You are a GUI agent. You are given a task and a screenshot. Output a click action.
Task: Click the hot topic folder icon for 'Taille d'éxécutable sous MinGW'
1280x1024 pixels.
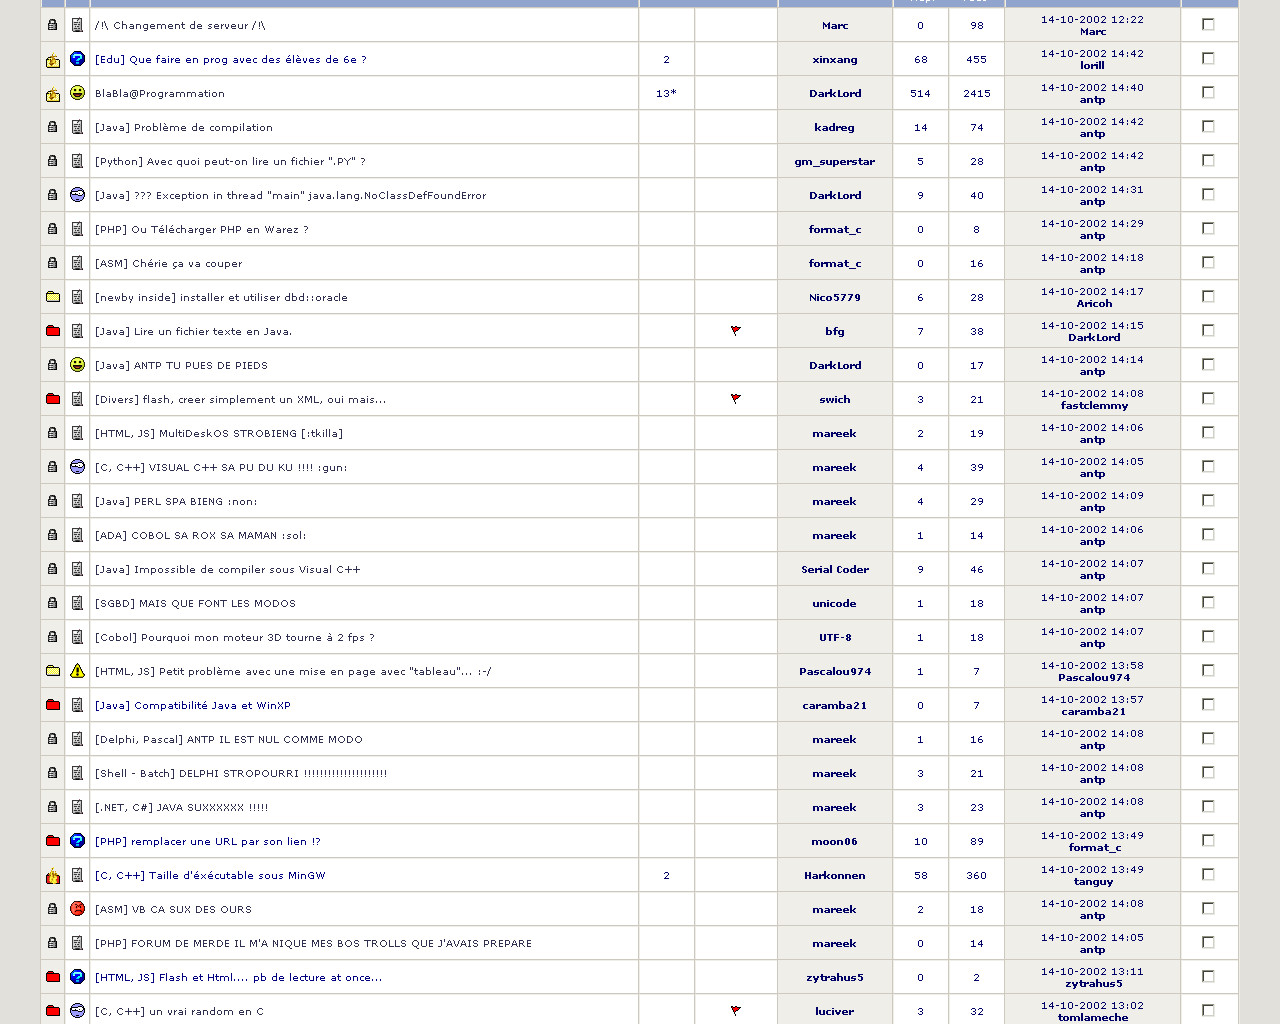(x=53, y=876)
